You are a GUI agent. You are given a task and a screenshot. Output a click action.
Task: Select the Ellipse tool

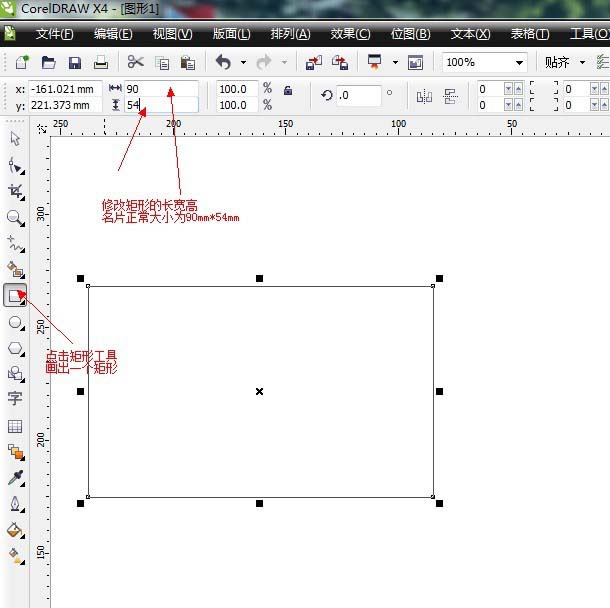[x=16, y=322]
